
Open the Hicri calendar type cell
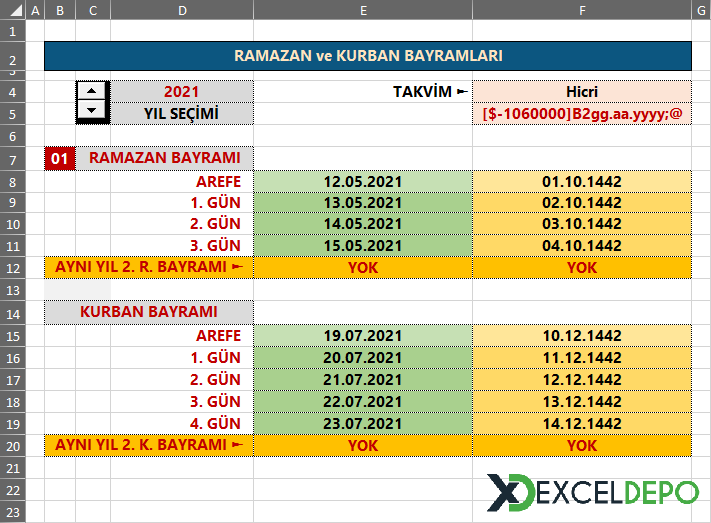(581, 91)
